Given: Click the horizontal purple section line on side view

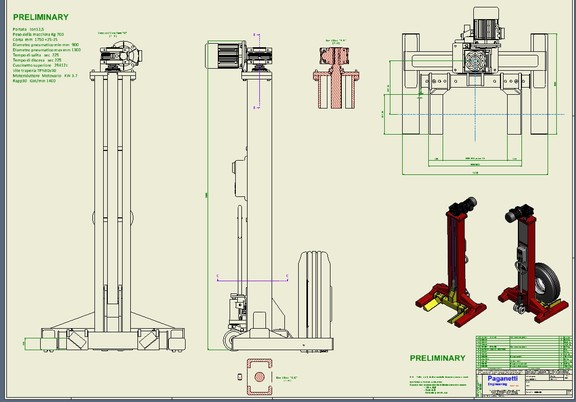Looking at the screenshot, I should (252, 280).
